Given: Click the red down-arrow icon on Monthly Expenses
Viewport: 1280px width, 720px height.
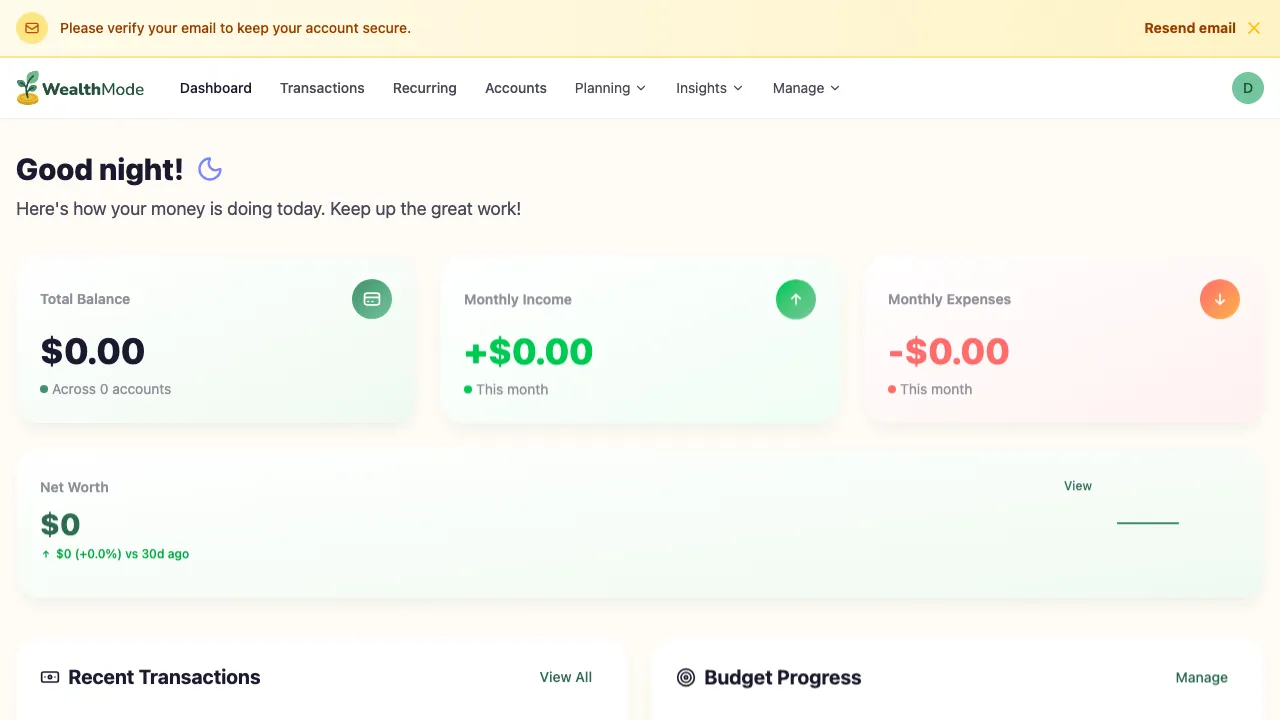Looking at the screenshot, I should point(1220,299).
